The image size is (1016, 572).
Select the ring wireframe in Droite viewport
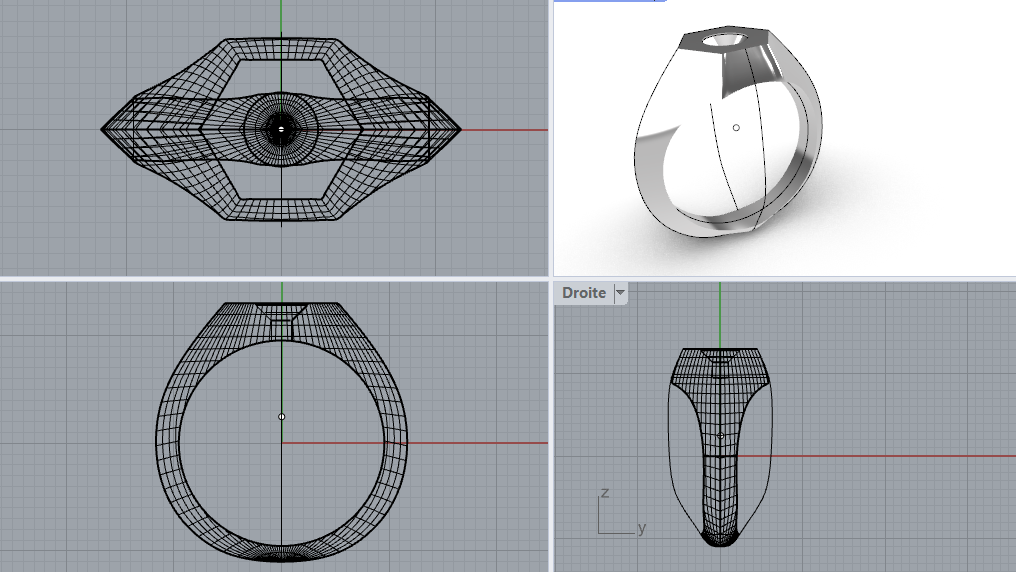720,447
